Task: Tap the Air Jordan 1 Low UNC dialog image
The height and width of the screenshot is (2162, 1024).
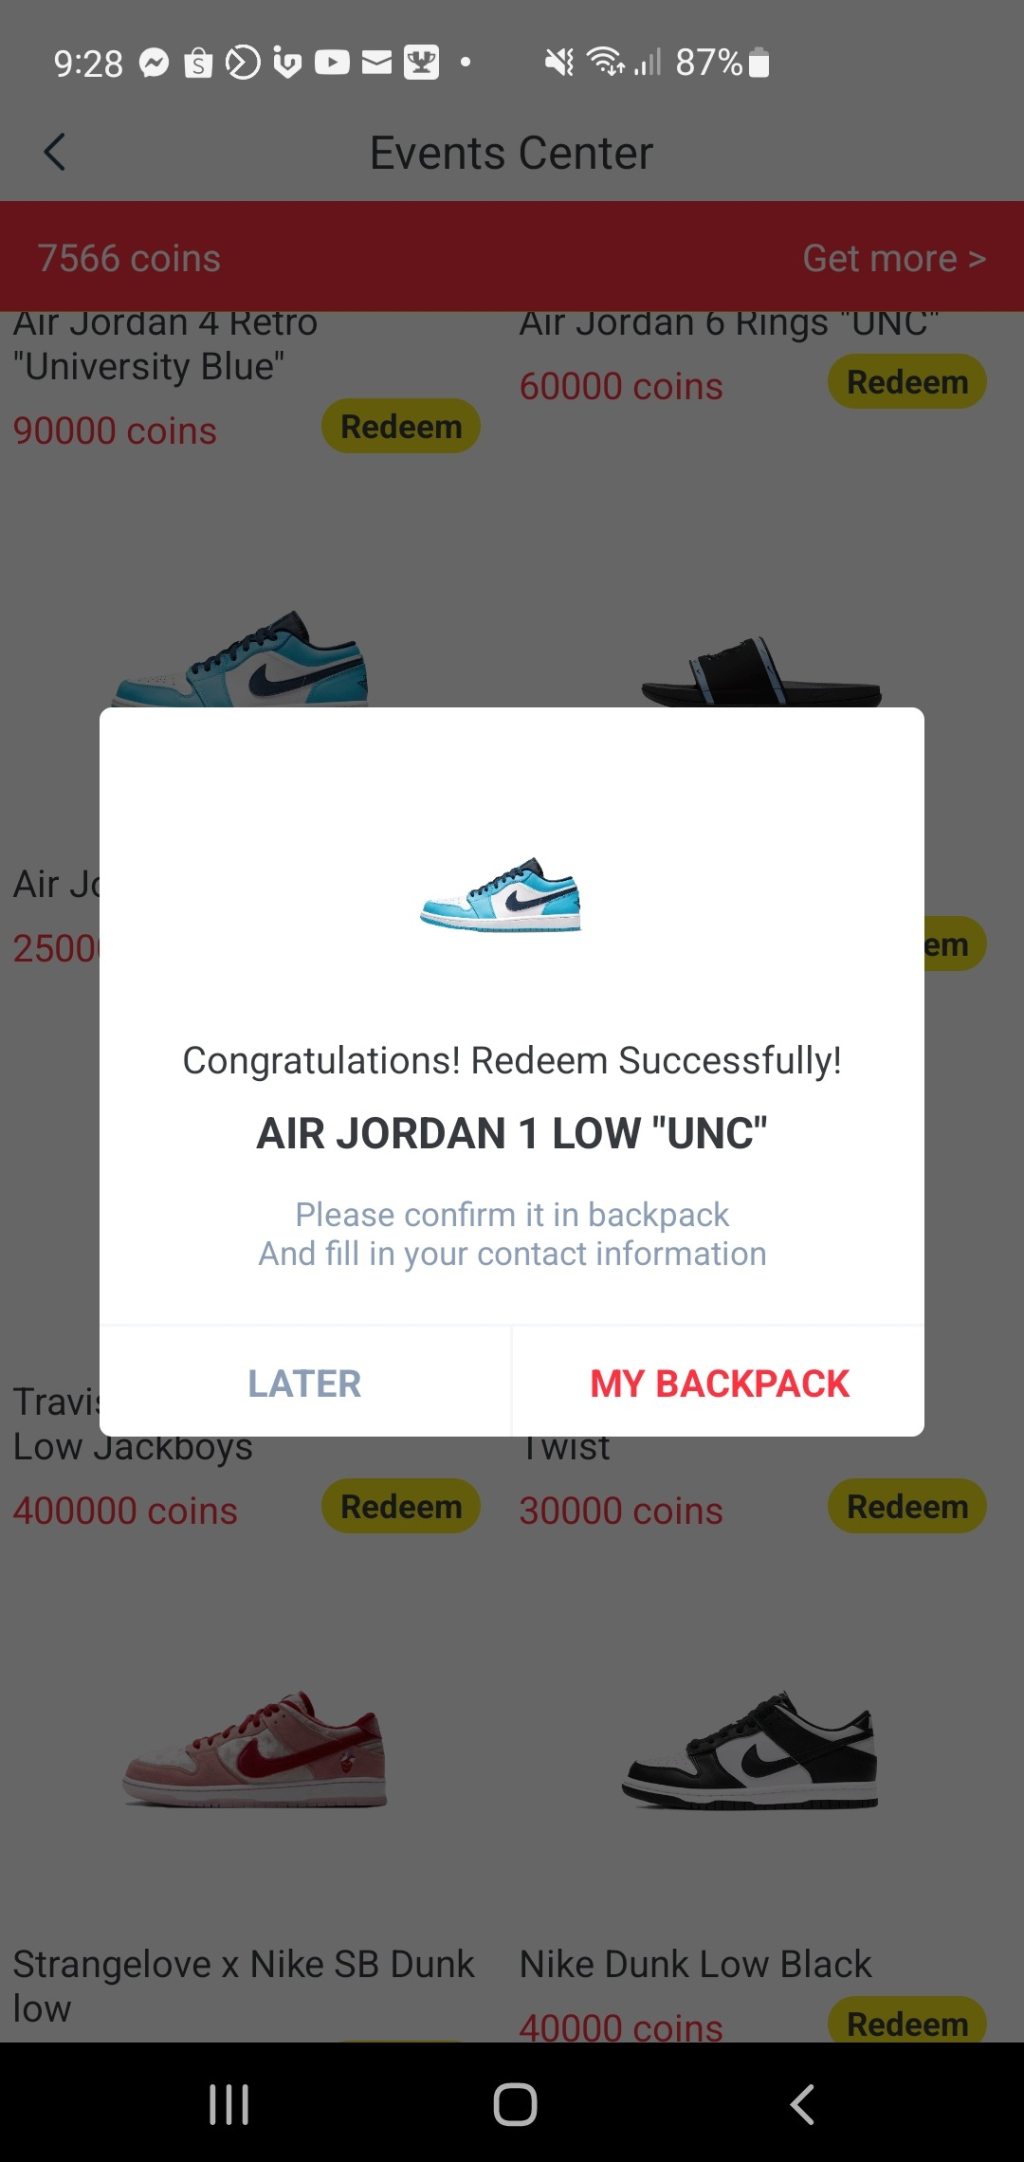Action: coord(500,894)
